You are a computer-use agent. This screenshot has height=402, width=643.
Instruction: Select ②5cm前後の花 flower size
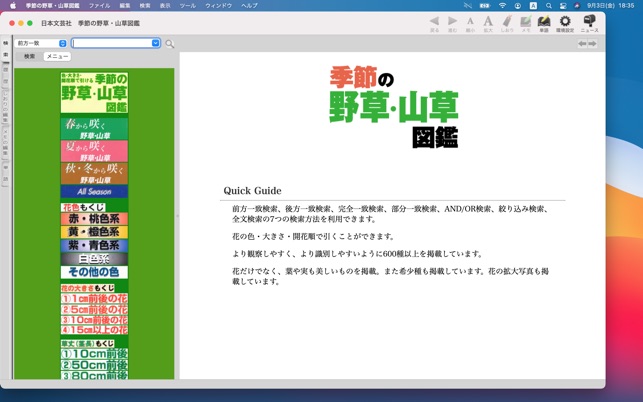pyautogui.click(x=94, y=309)
